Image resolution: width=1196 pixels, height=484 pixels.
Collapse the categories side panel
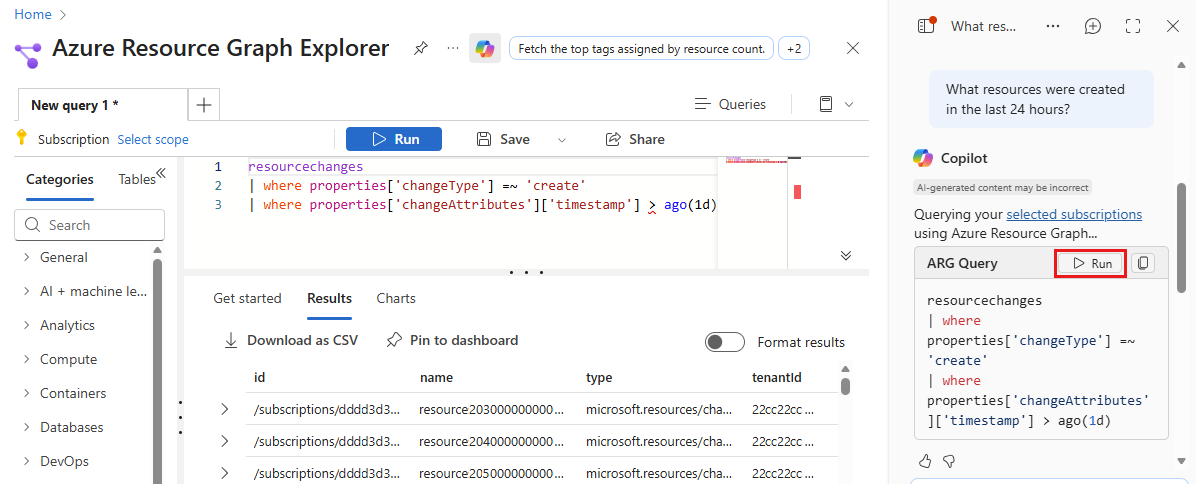click(x=162, y=173)
